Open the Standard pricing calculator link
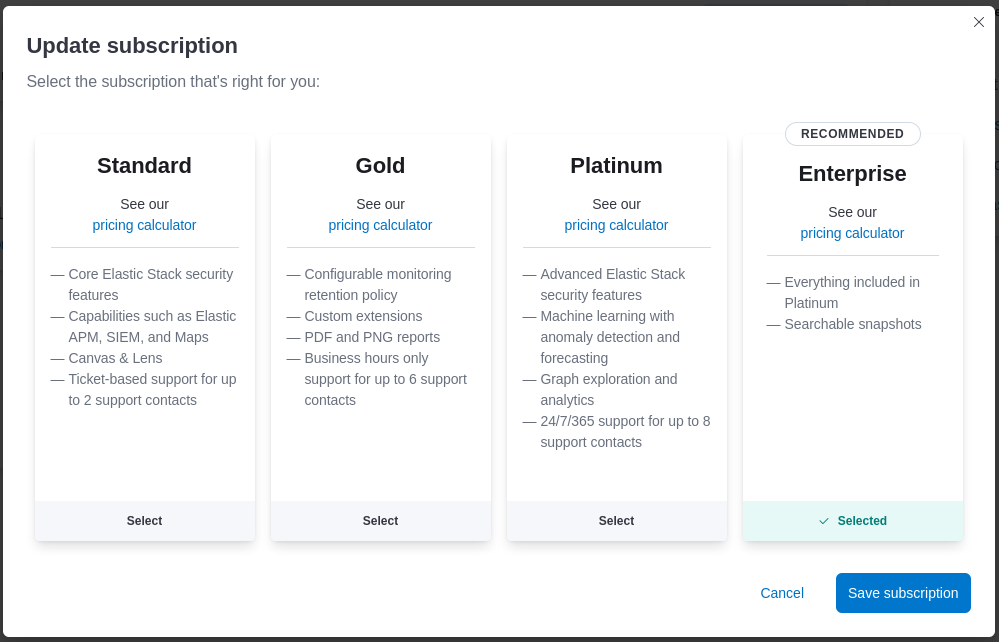 (x=144, y=225)
